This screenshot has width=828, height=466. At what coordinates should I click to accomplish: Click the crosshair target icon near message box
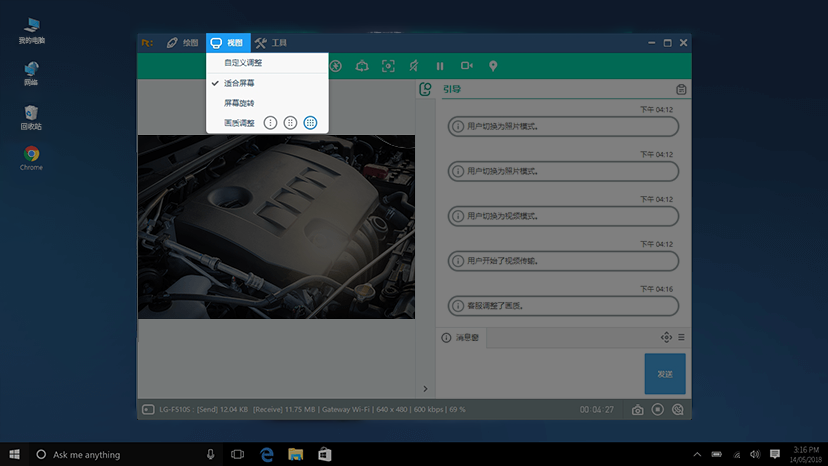(x=666, y=337)
